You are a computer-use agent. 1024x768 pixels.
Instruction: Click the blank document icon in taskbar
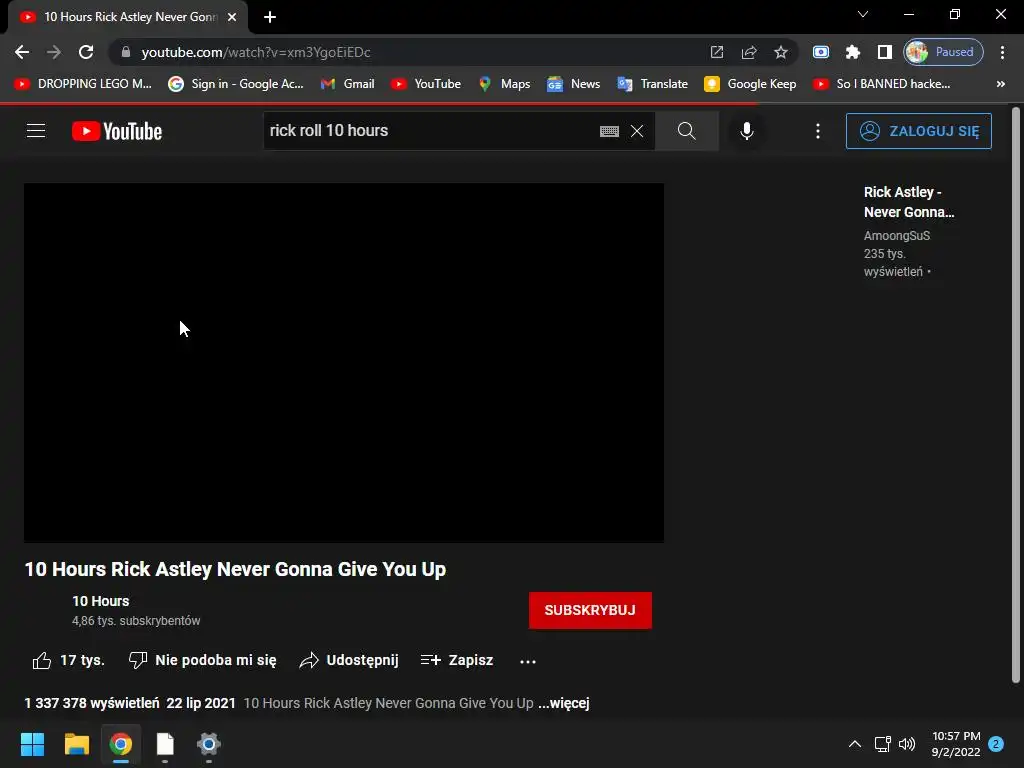click(165, 744)
